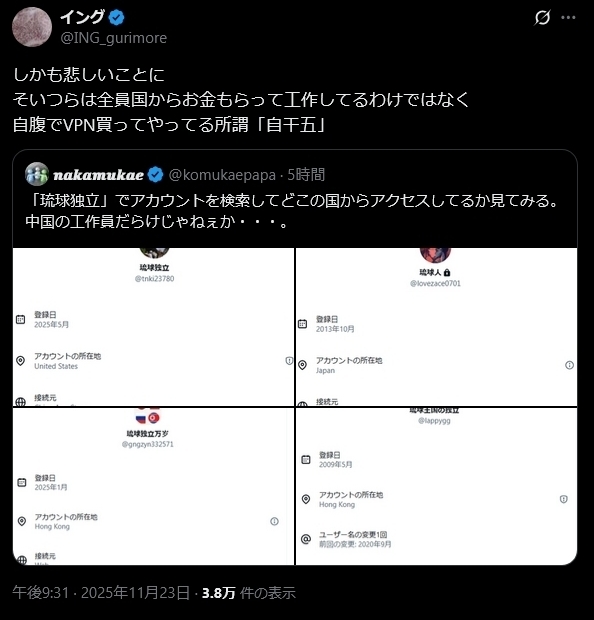The width and height of the screenshot is (594, 620).
Task: Click the verified badge next to nakamukae
Action: [x=155, y=174]
